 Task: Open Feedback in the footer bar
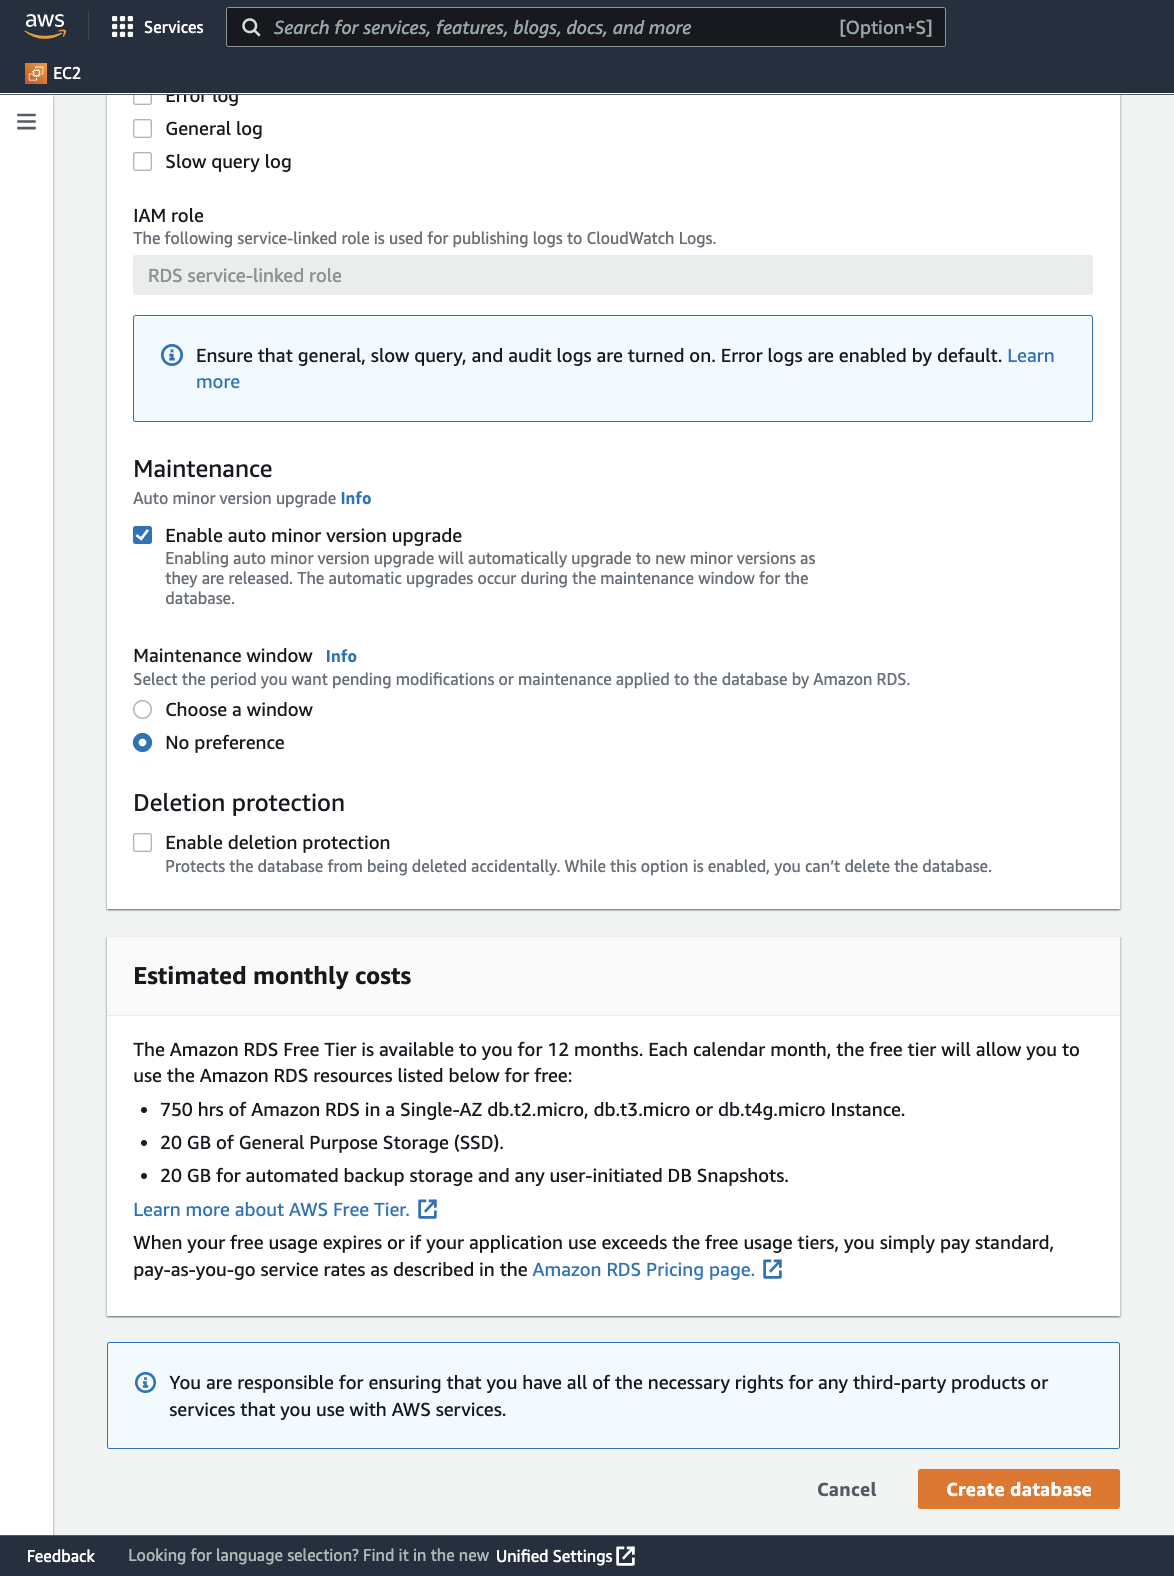click(61, 1555)
